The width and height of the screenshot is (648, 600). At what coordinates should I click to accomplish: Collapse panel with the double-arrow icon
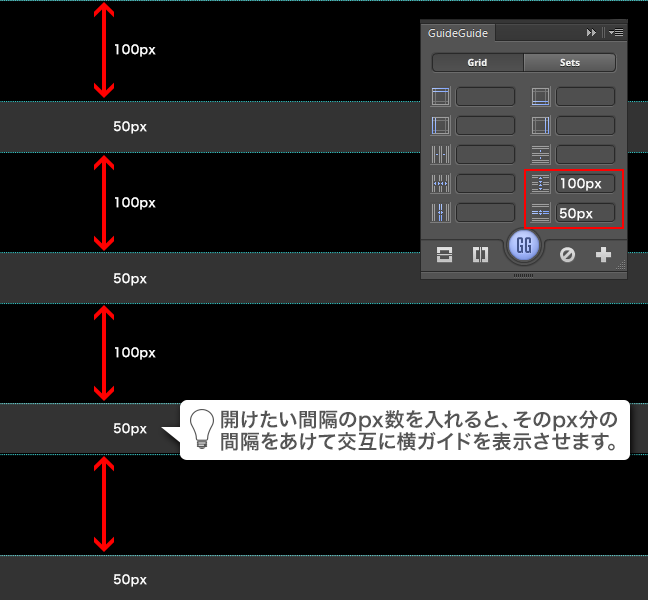tap(592, 33)
